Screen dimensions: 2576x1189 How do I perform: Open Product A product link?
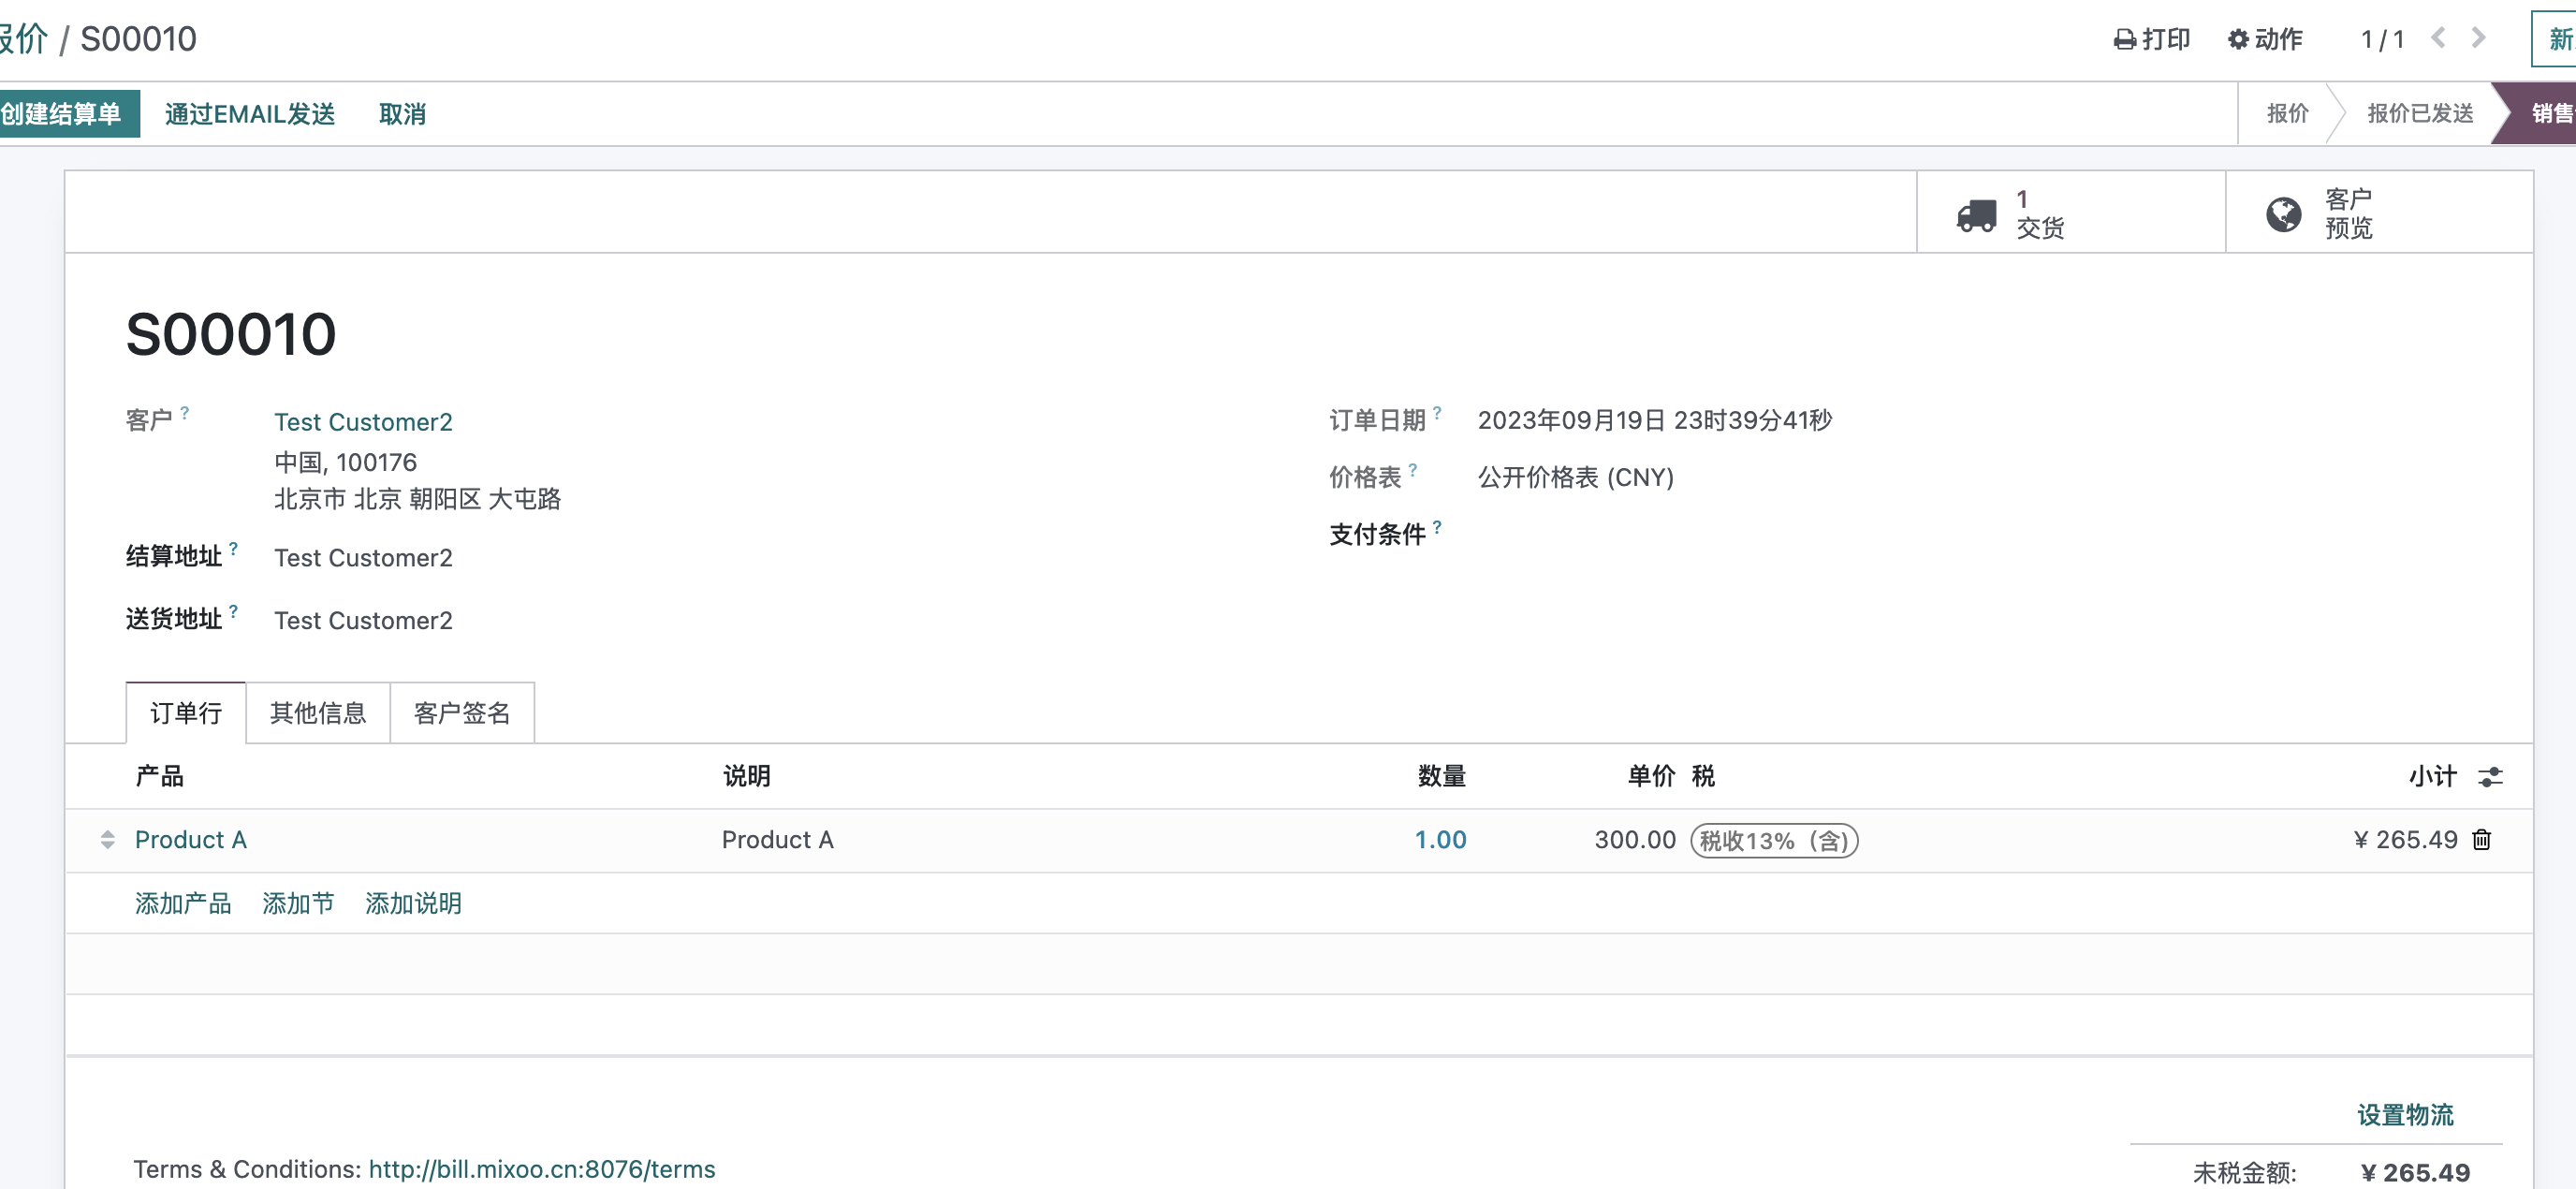tap(190, 840)
